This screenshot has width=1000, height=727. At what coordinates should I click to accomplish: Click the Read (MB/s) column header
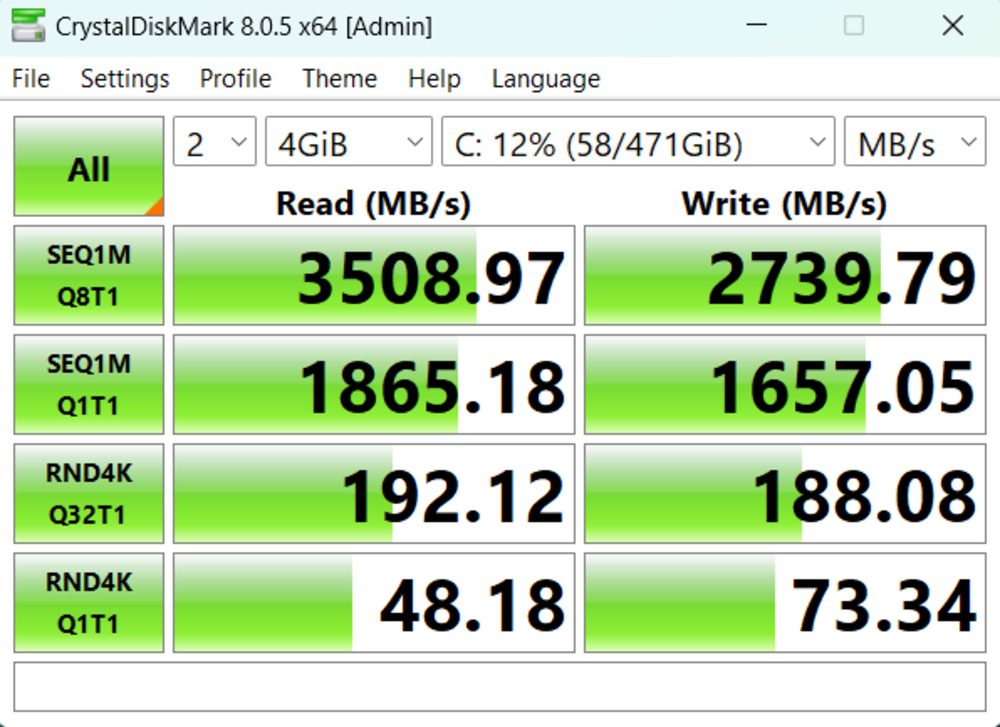[373, 203]
